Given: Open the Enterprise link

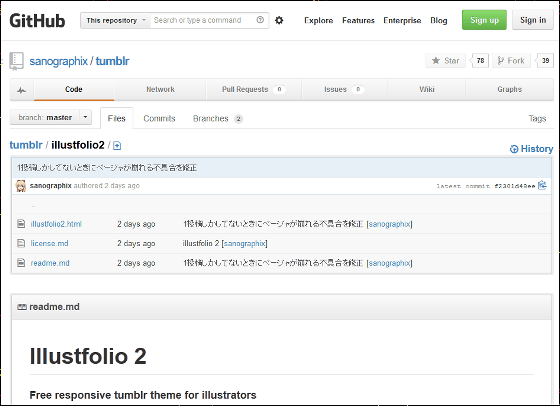Looking at the screenshot, I should [x=402, y=21].
